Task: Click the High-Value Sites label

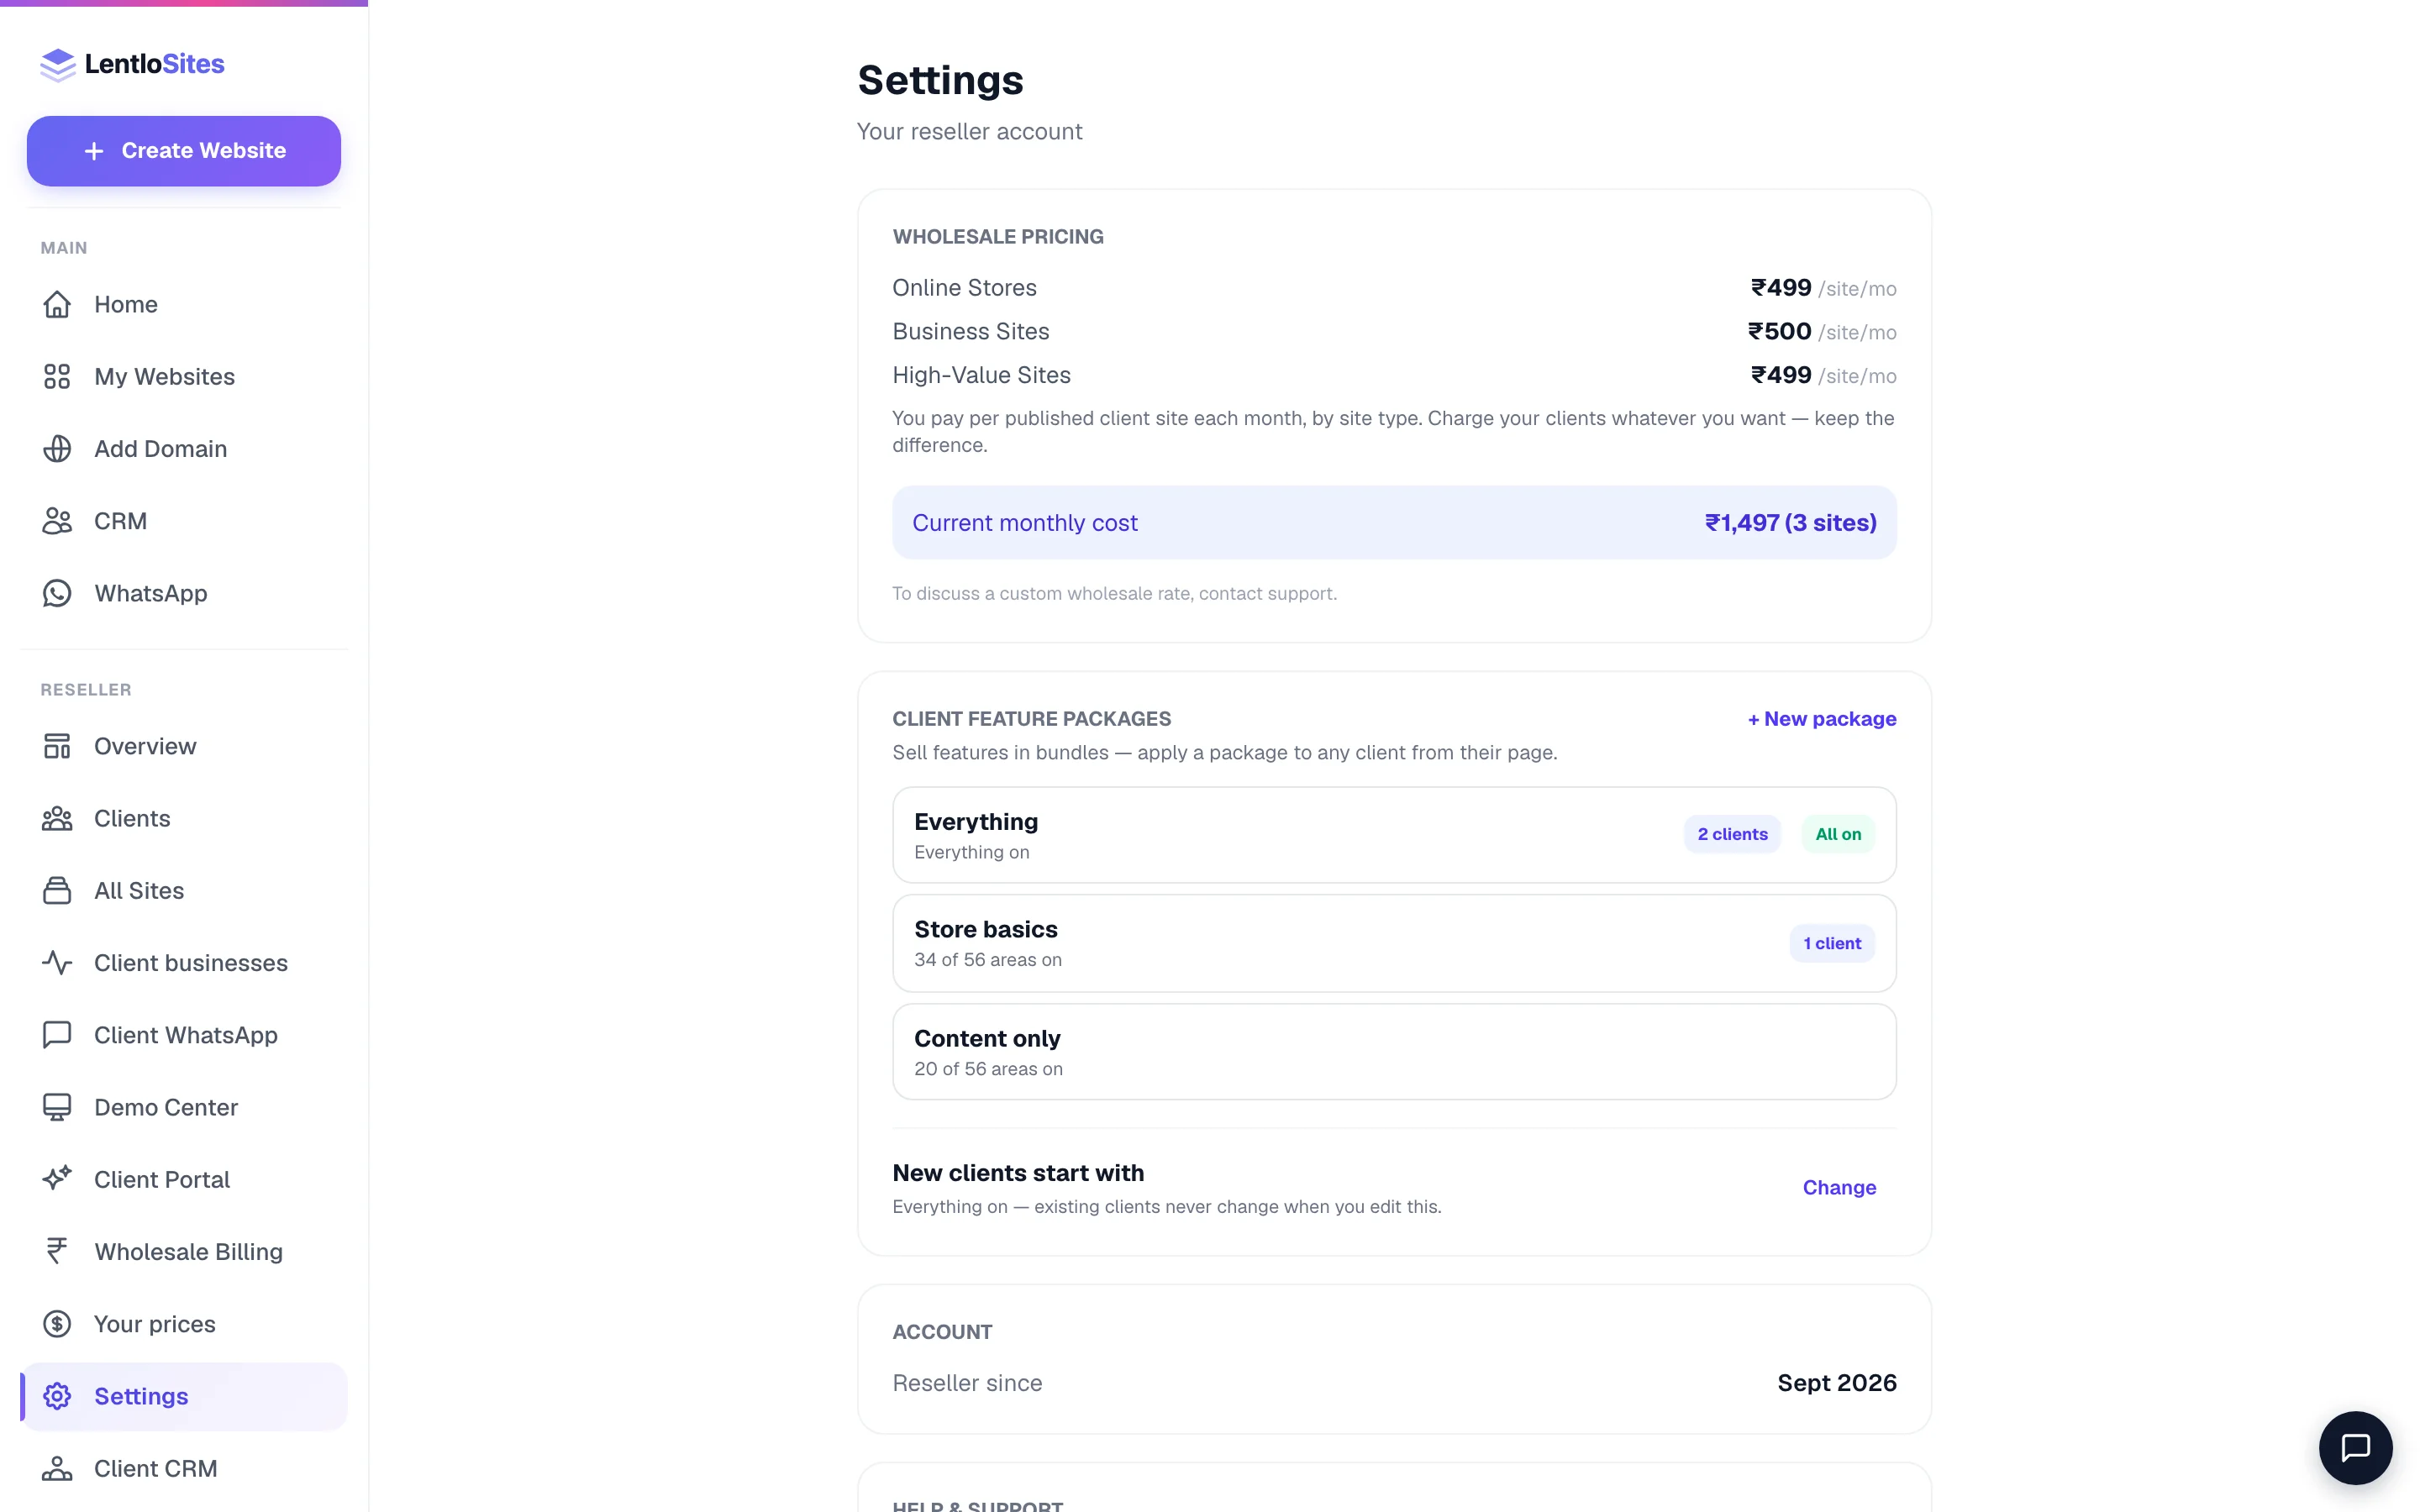Action: click(x=981, y=375)
